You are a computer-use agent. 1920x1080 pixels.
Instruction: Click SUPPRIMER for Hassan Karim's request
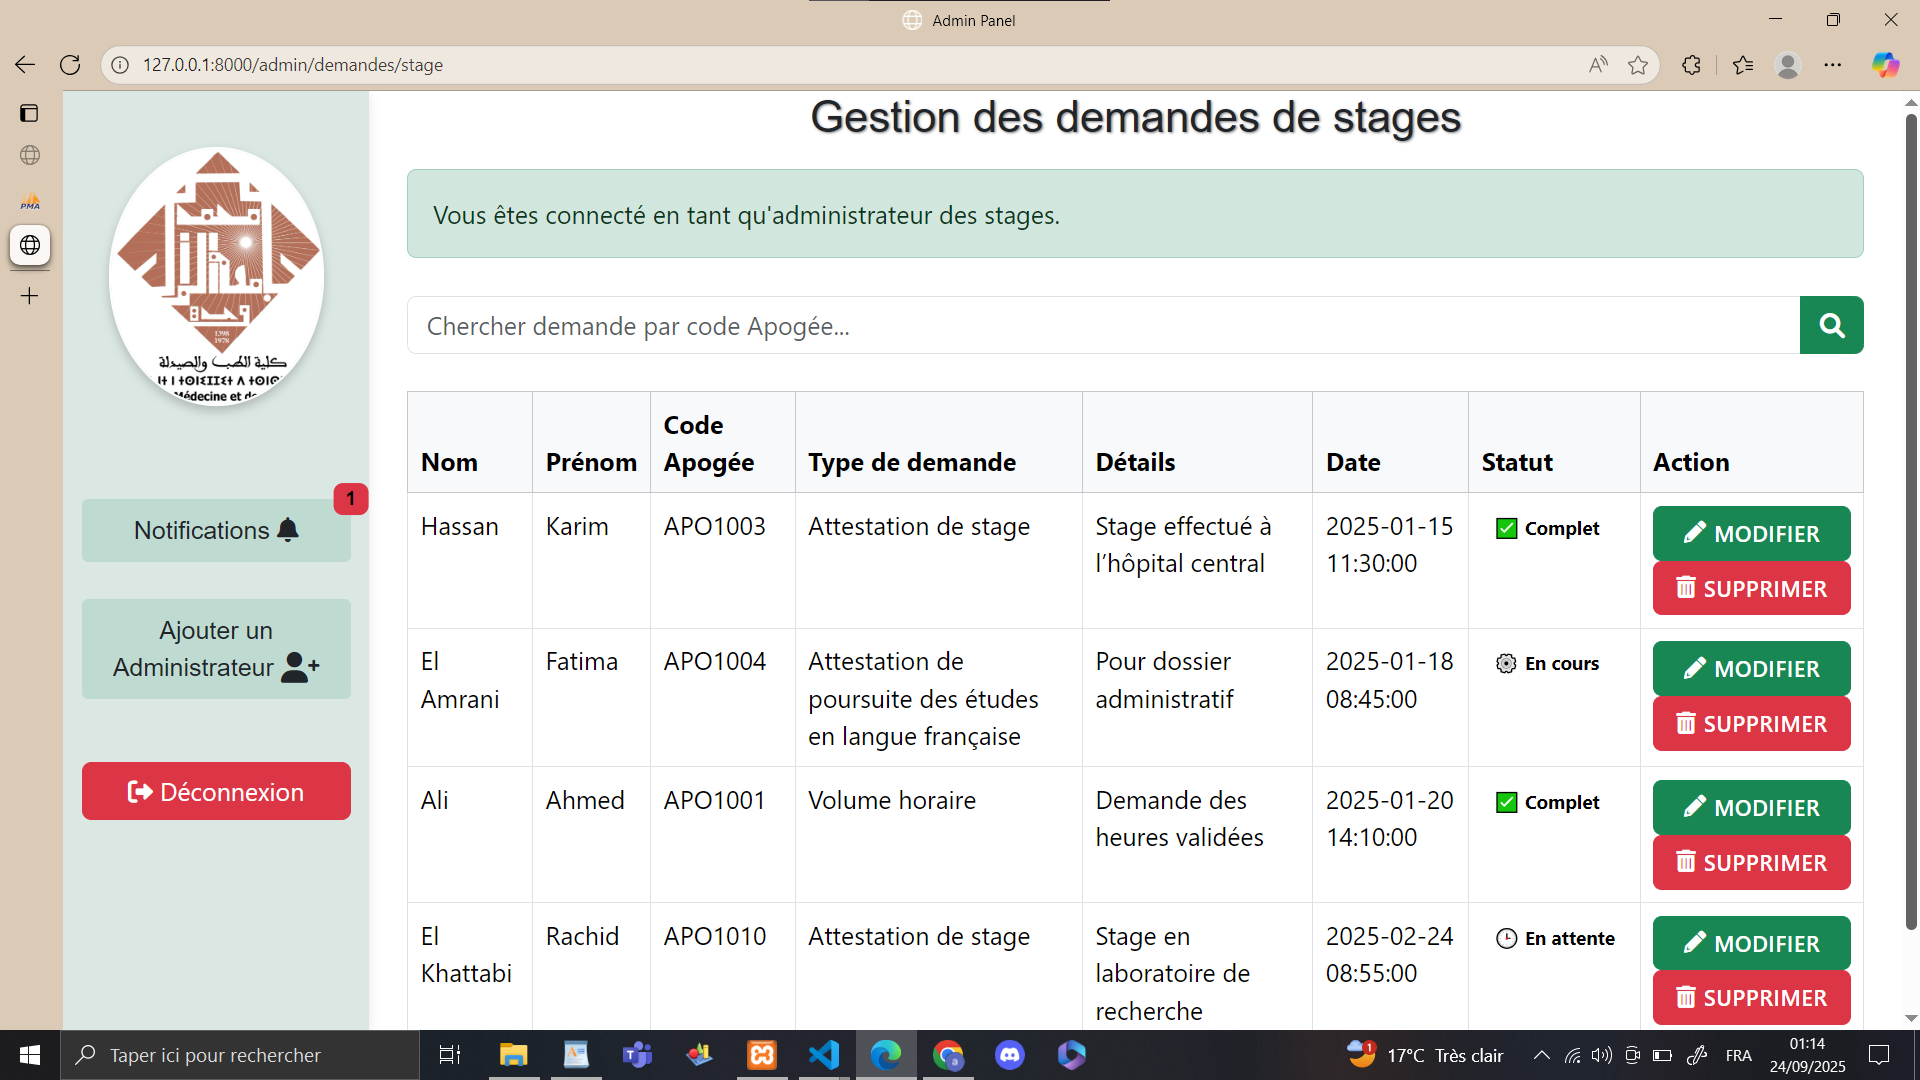click(1751, 588)
